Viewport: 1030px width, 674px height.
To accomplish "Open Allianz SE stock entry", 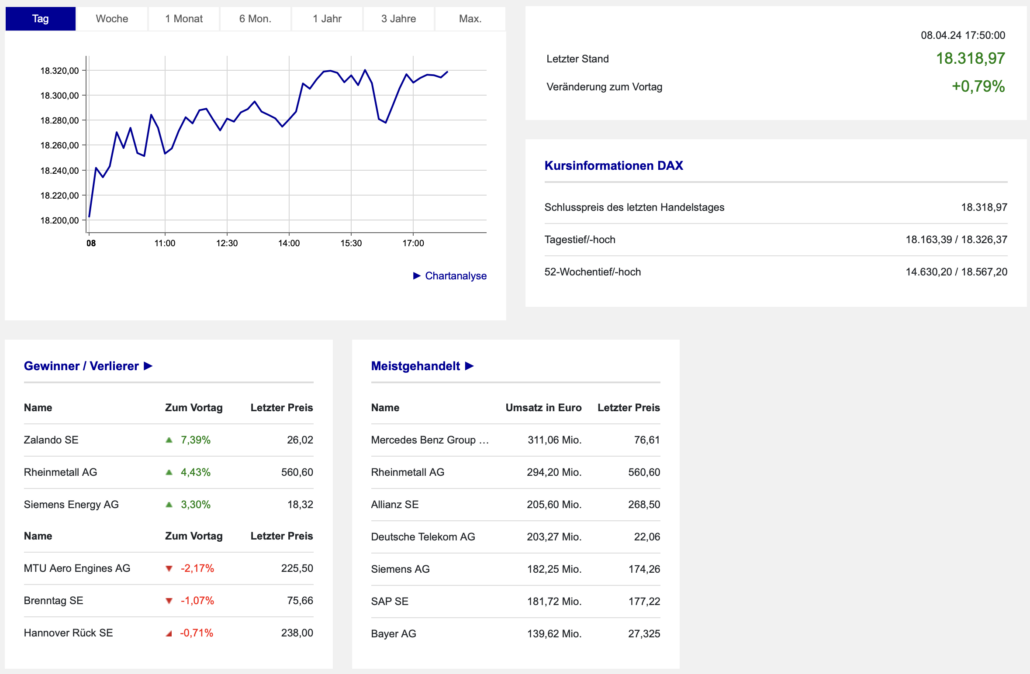I will (395, 505).
